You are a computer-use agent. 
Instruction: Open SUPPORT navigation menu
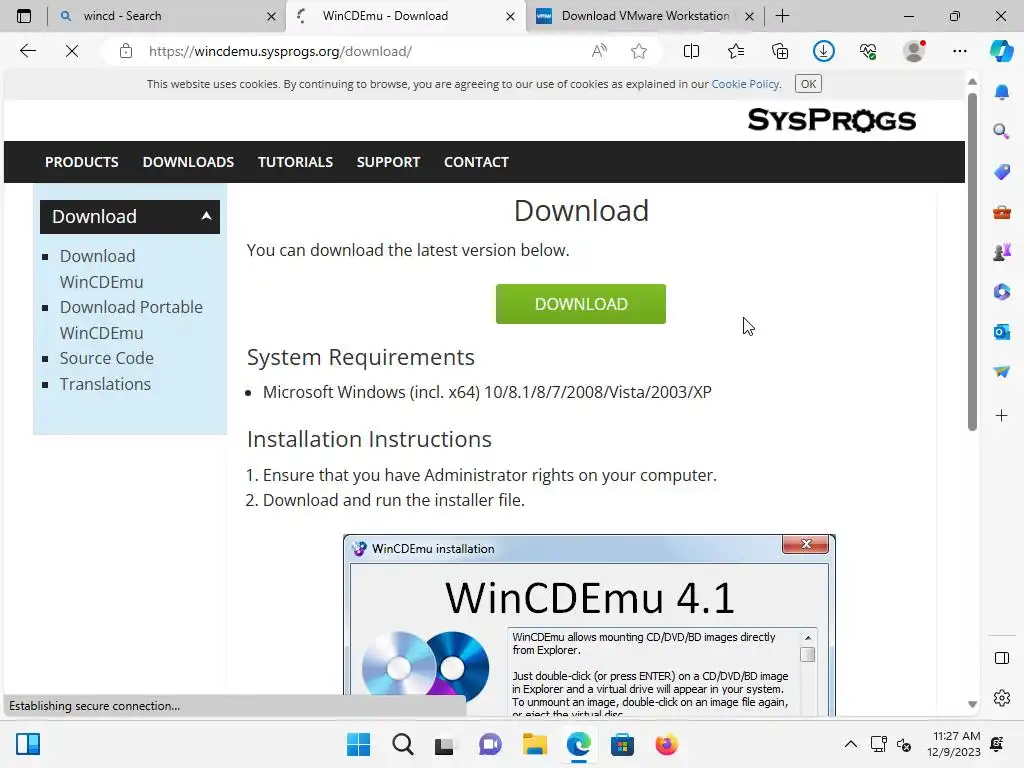[388, 162]
